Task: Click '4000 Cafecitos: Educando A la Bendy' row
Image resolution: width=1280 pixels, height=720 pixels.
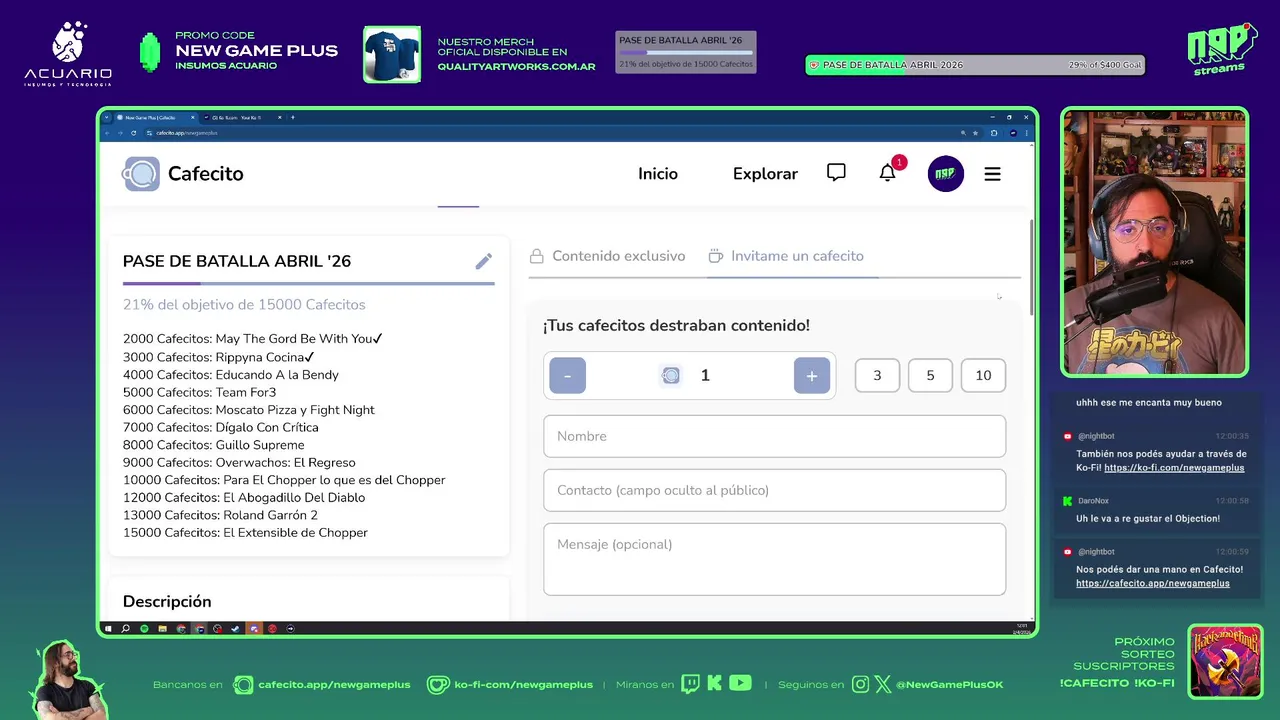Action: pyautogui.click(x=231, y=375)
